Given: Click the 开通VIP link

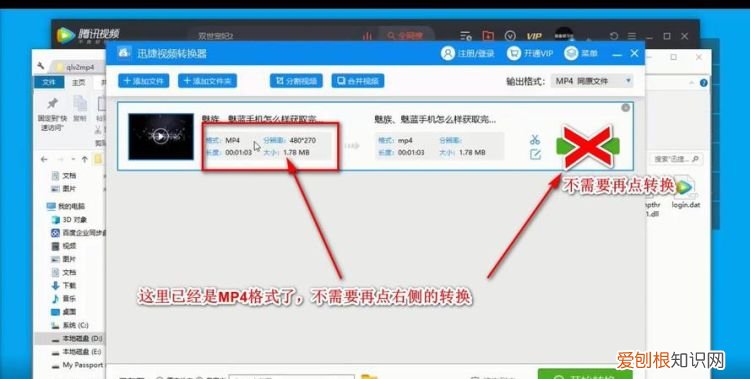Looking at the screenshot, I should [x=538, y=54].
